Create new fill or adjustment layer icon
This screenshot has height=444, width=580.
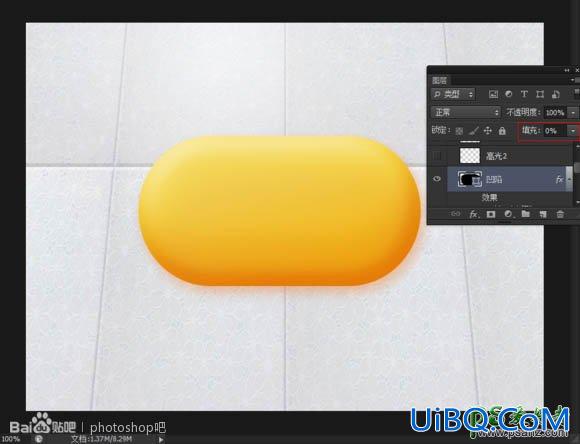click(x=509, y=214)
